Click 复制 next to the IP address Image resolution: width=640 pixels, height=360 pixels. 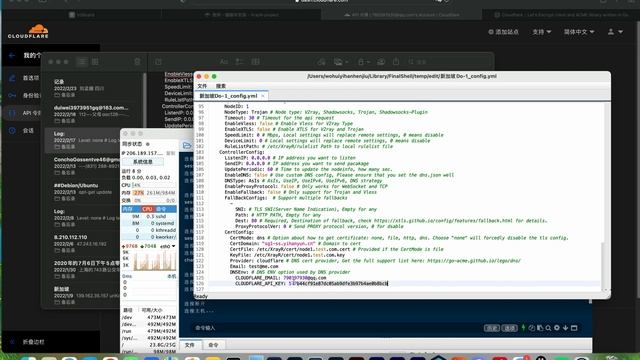point(171,153)
